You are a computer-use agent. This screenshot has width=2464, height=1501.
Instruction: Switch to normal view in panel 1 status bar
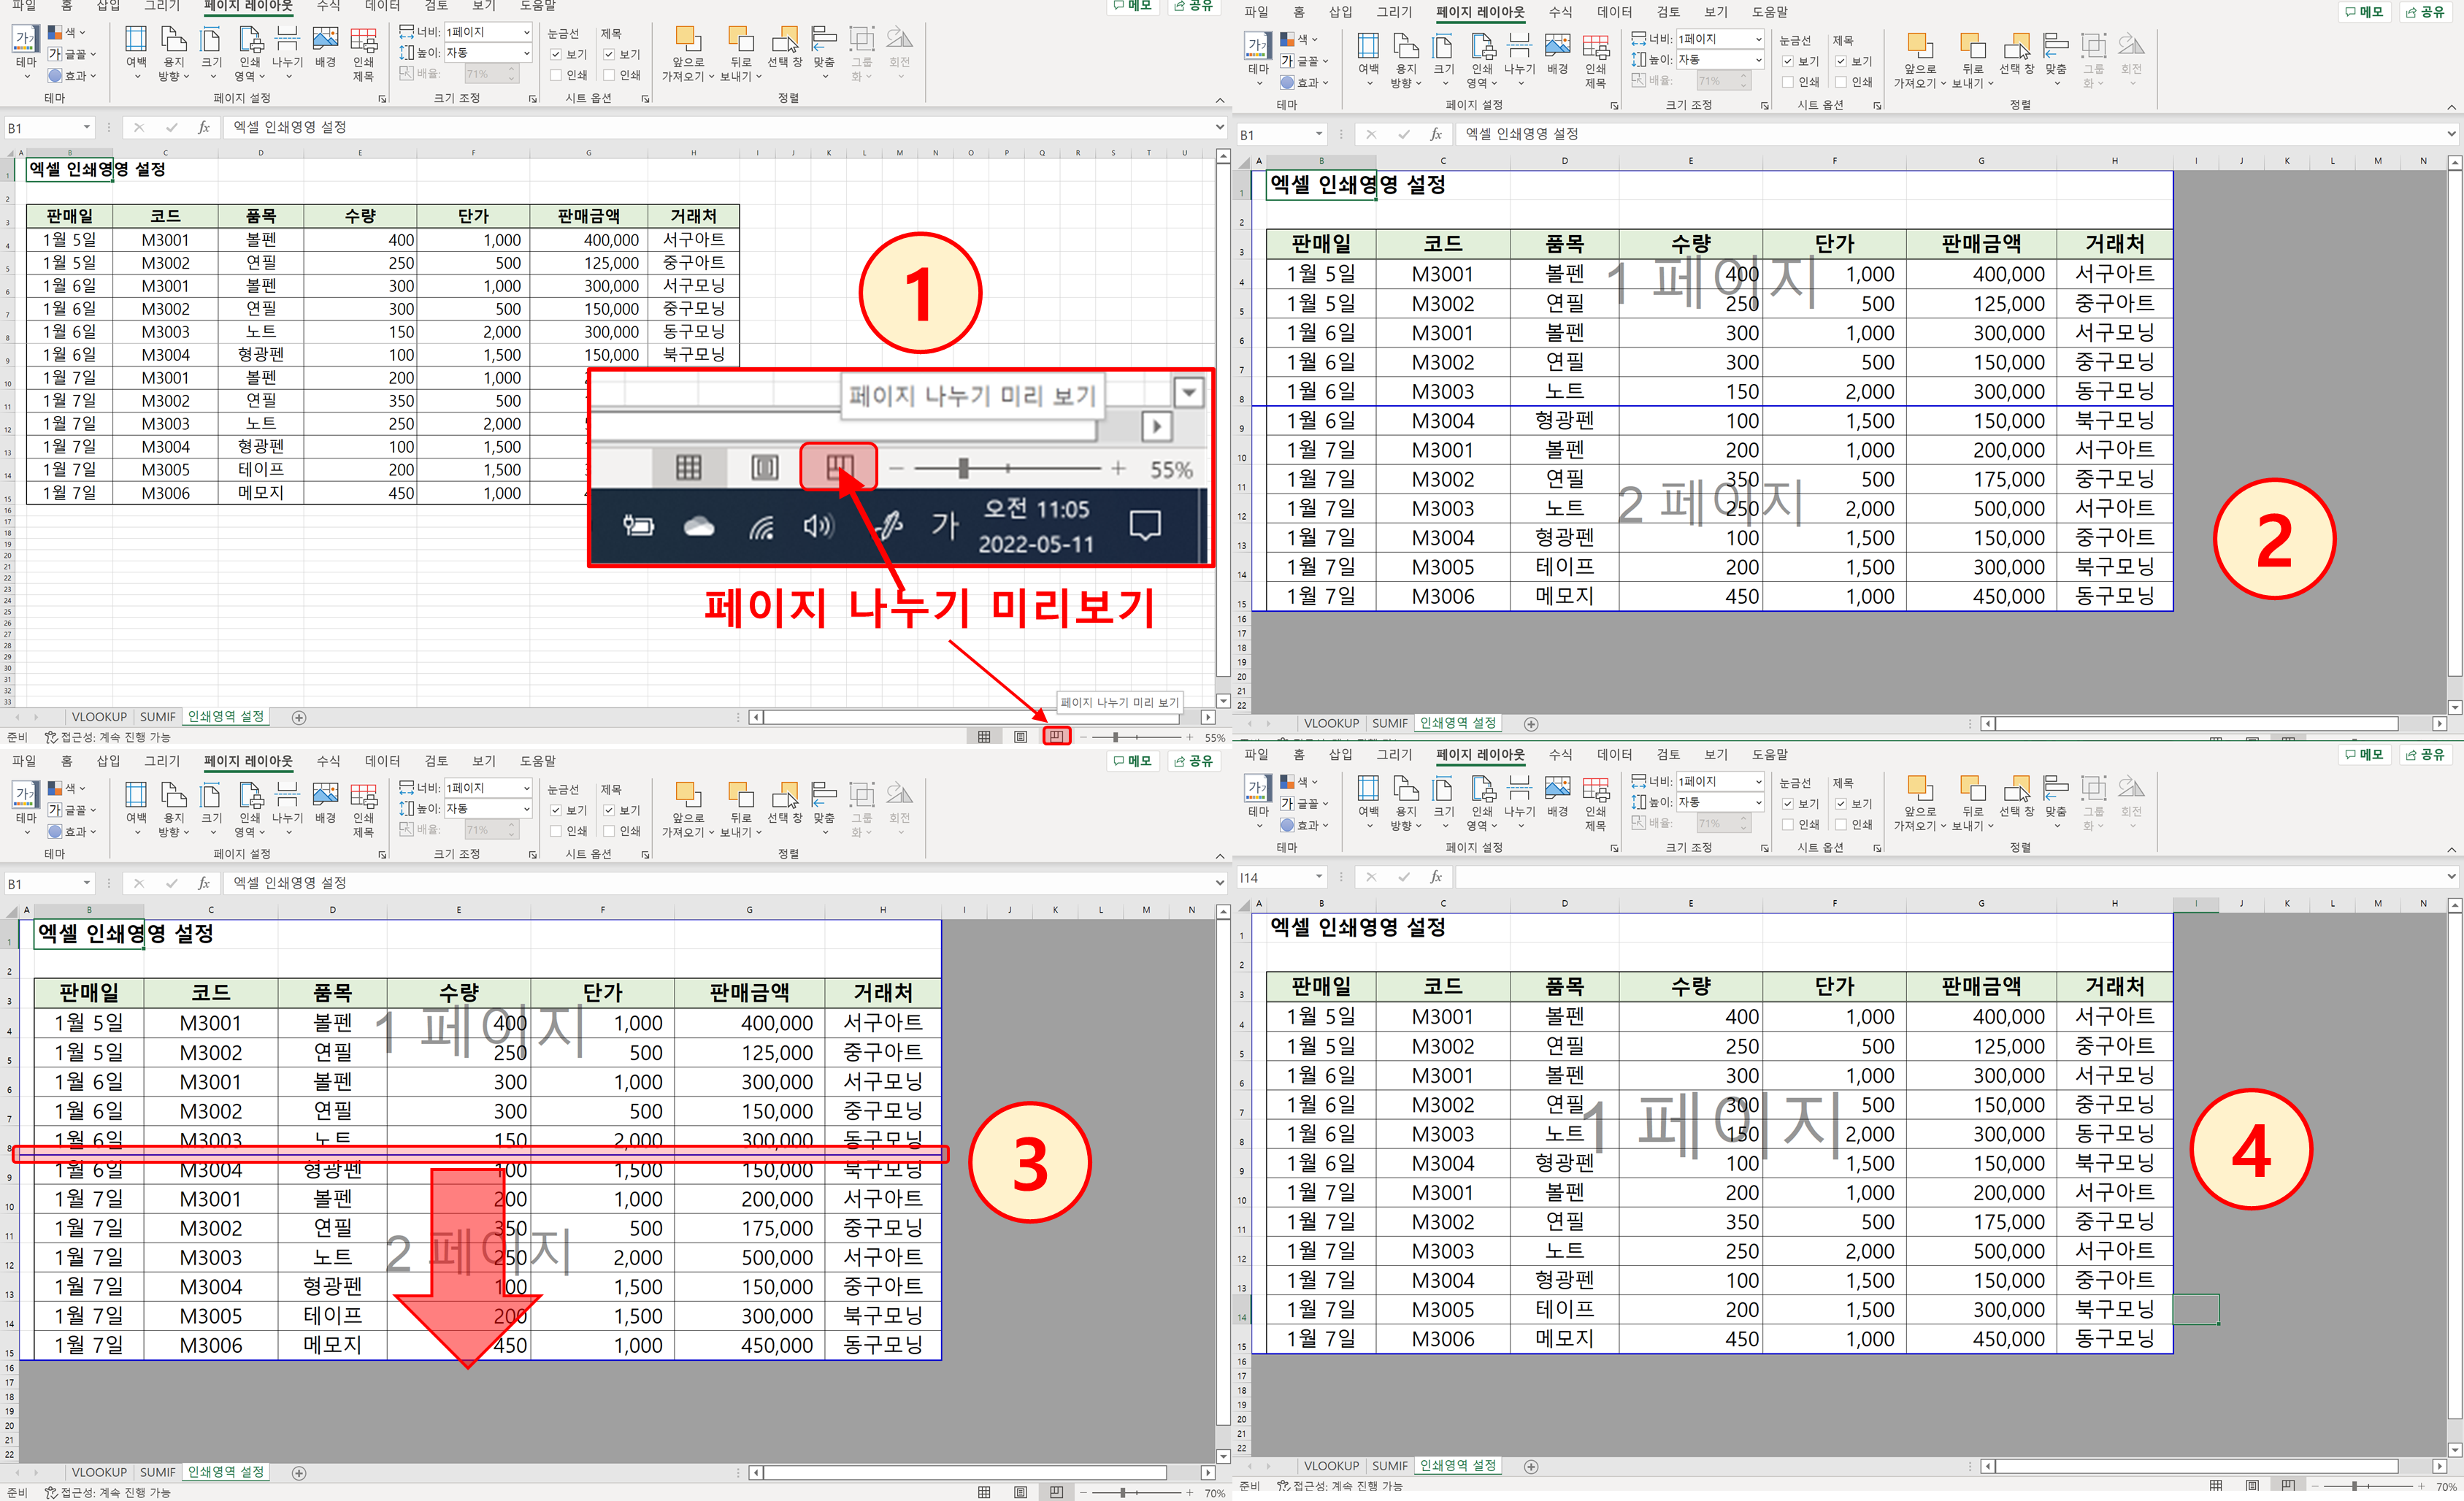pos(984,737)
